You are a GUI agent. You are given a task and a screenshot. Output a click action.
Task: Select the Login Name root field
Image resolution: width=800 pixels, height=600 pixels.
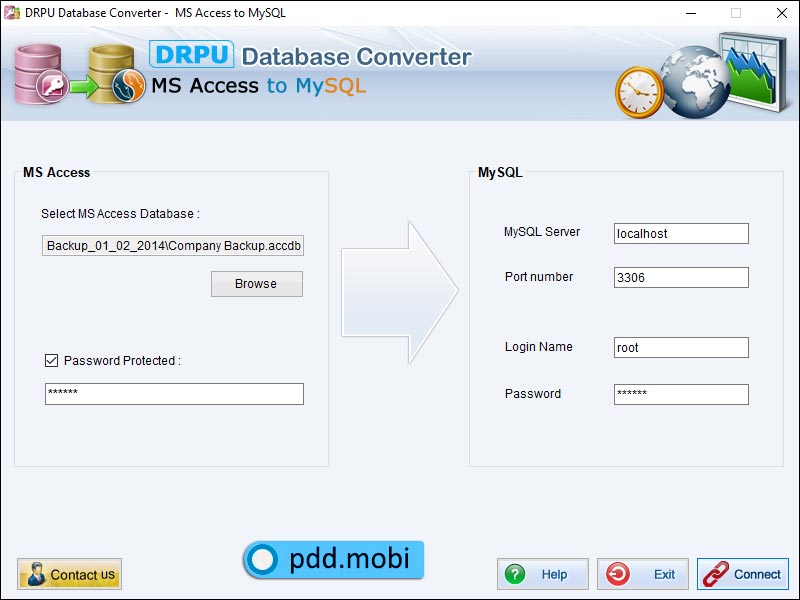(680, 347)
